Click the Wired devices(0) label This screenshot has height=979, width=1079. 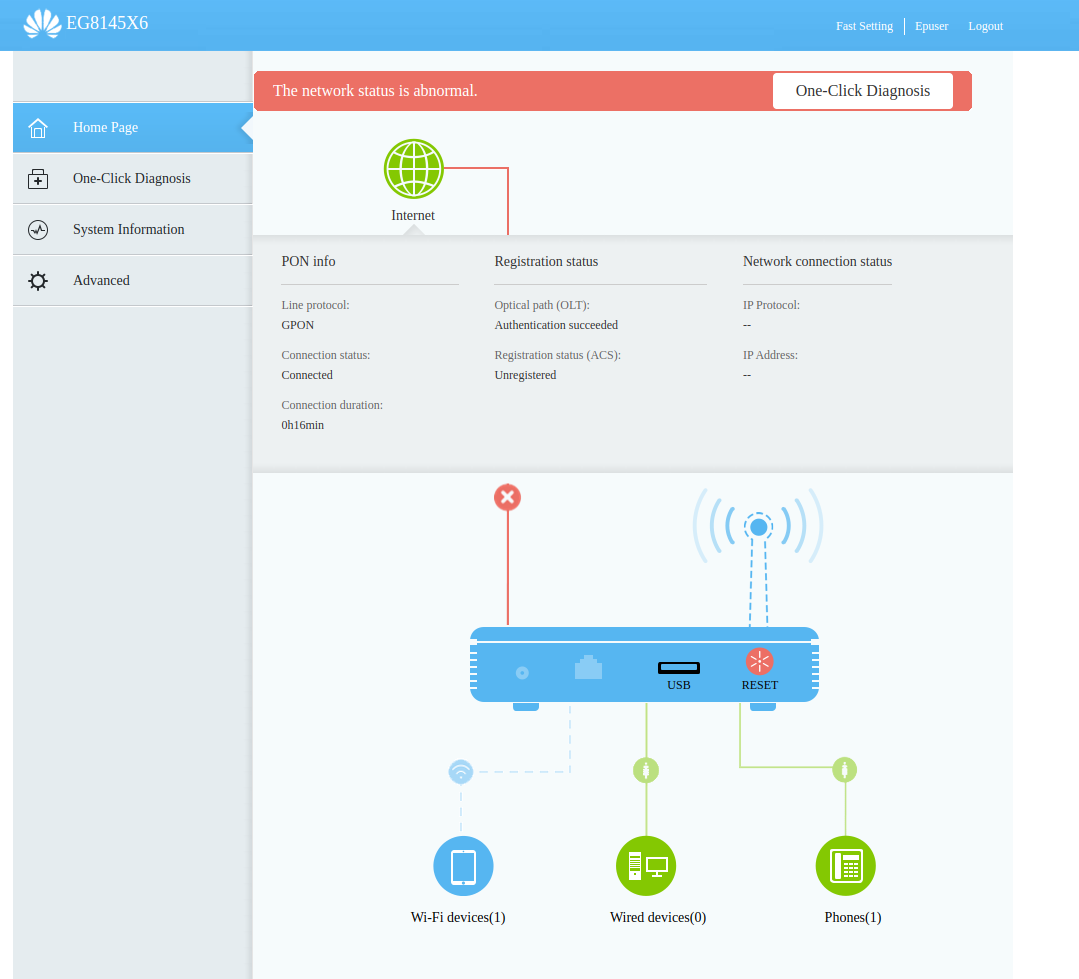tap(658, 918)
